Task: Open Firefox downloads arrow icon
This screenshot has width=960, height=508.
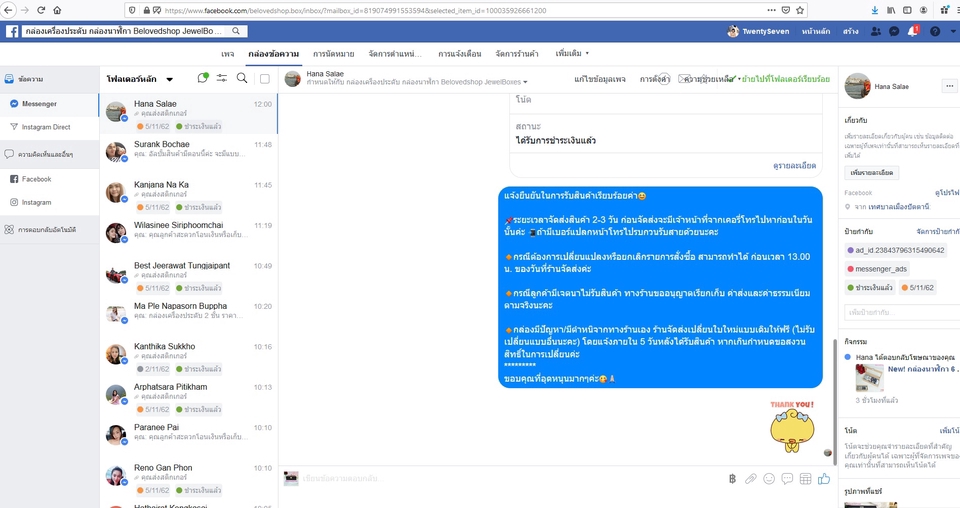Action: click(875, 10)
